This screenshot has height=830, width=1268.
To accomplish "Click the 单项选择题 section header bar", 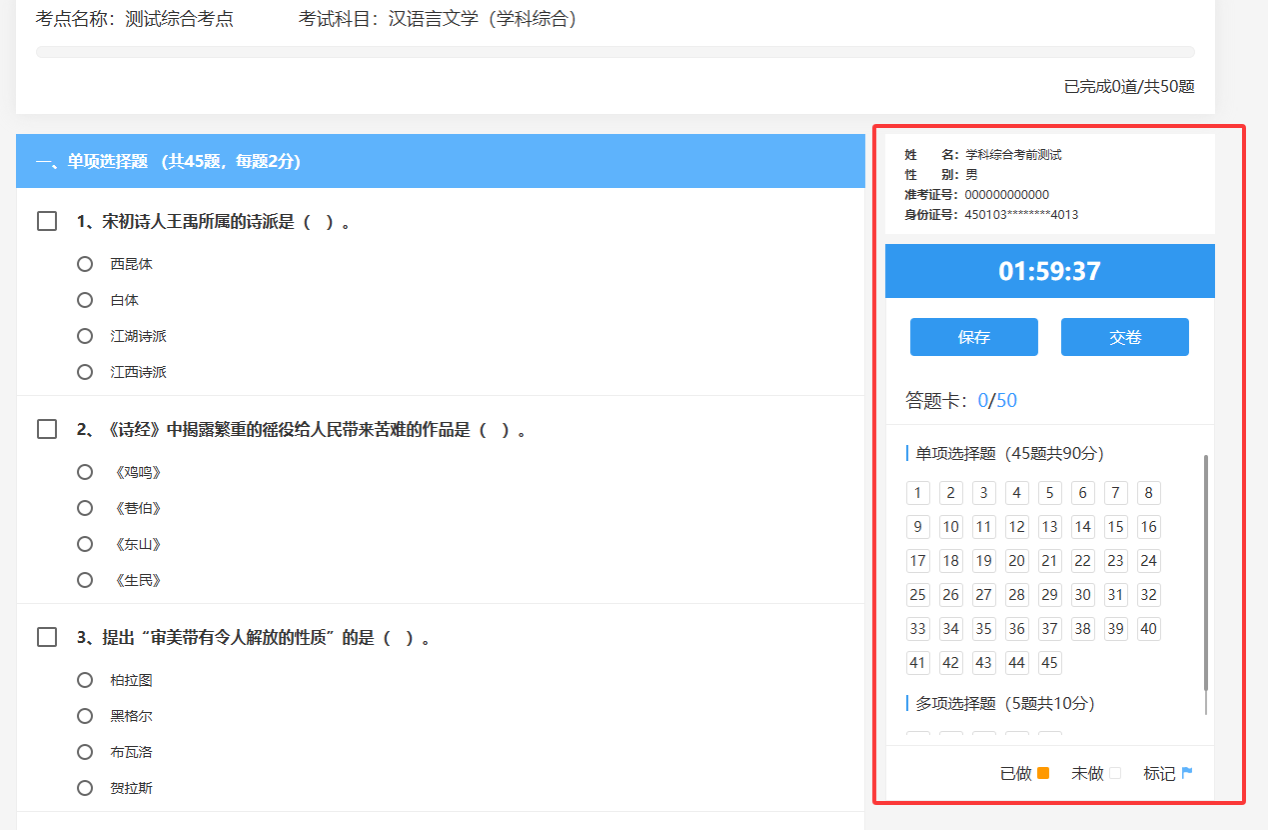I will point(440,161).
